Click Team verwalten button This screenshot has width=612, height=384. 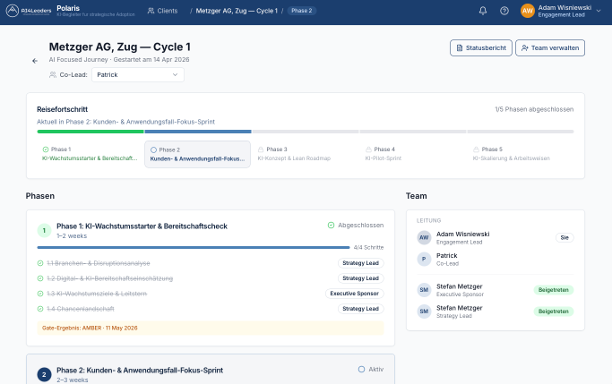click(550, 48)
